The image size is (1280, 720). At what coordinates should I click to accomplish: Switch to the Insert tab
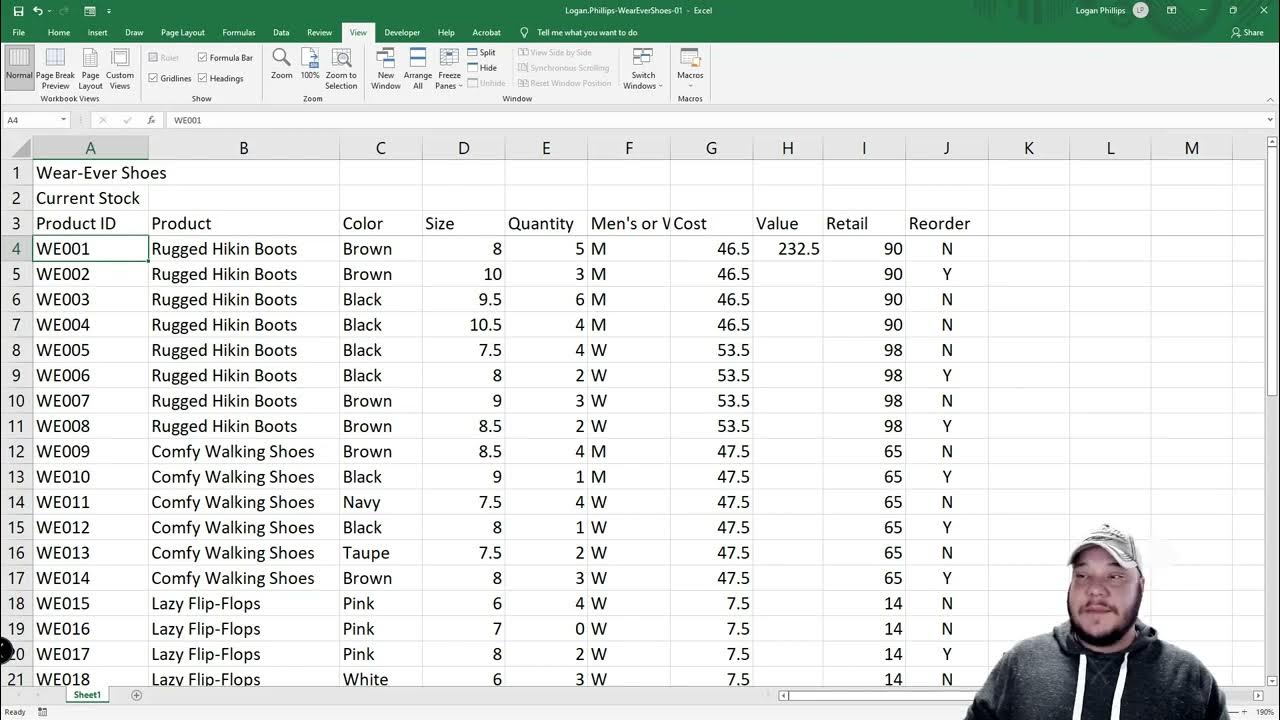97,32
